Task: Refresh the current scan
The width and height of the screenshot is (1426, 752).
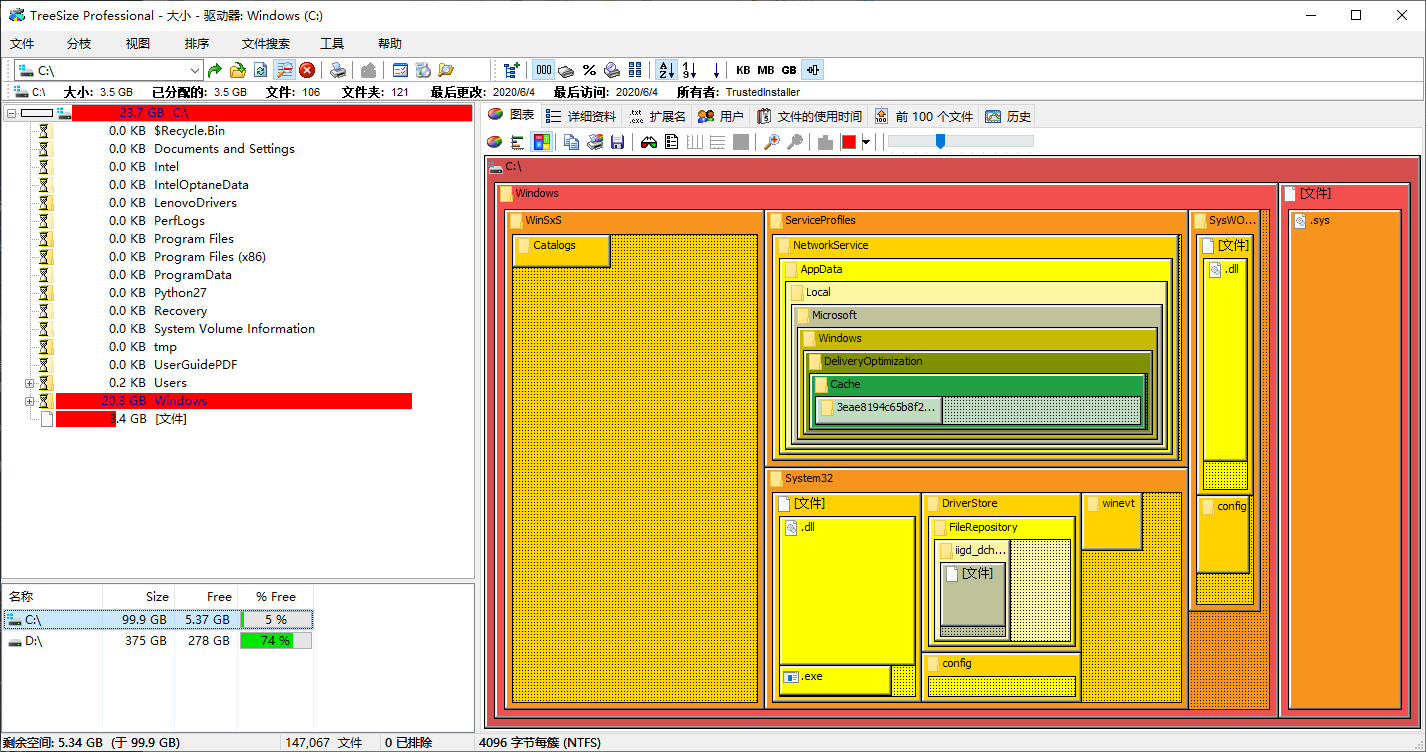Action: tap(261, 70)
